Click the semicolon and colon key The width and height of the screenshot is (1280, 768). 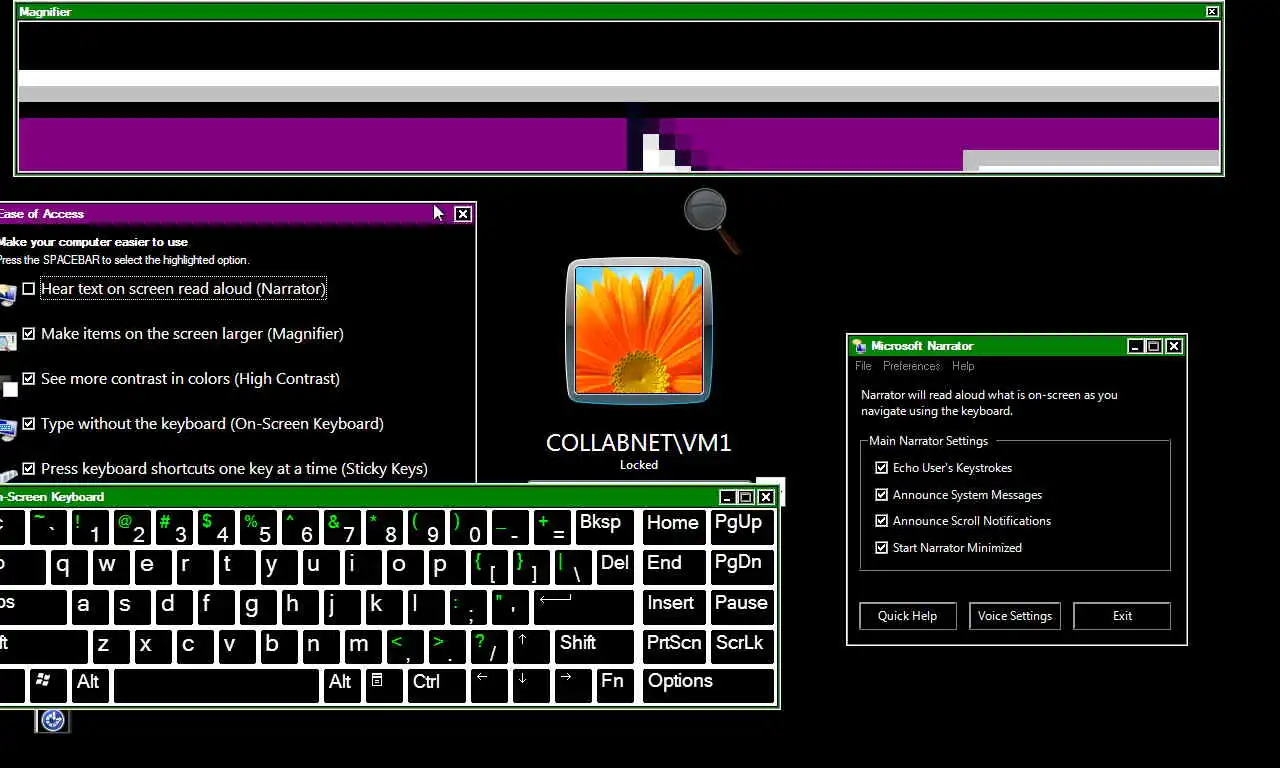[x=467, y=606]
